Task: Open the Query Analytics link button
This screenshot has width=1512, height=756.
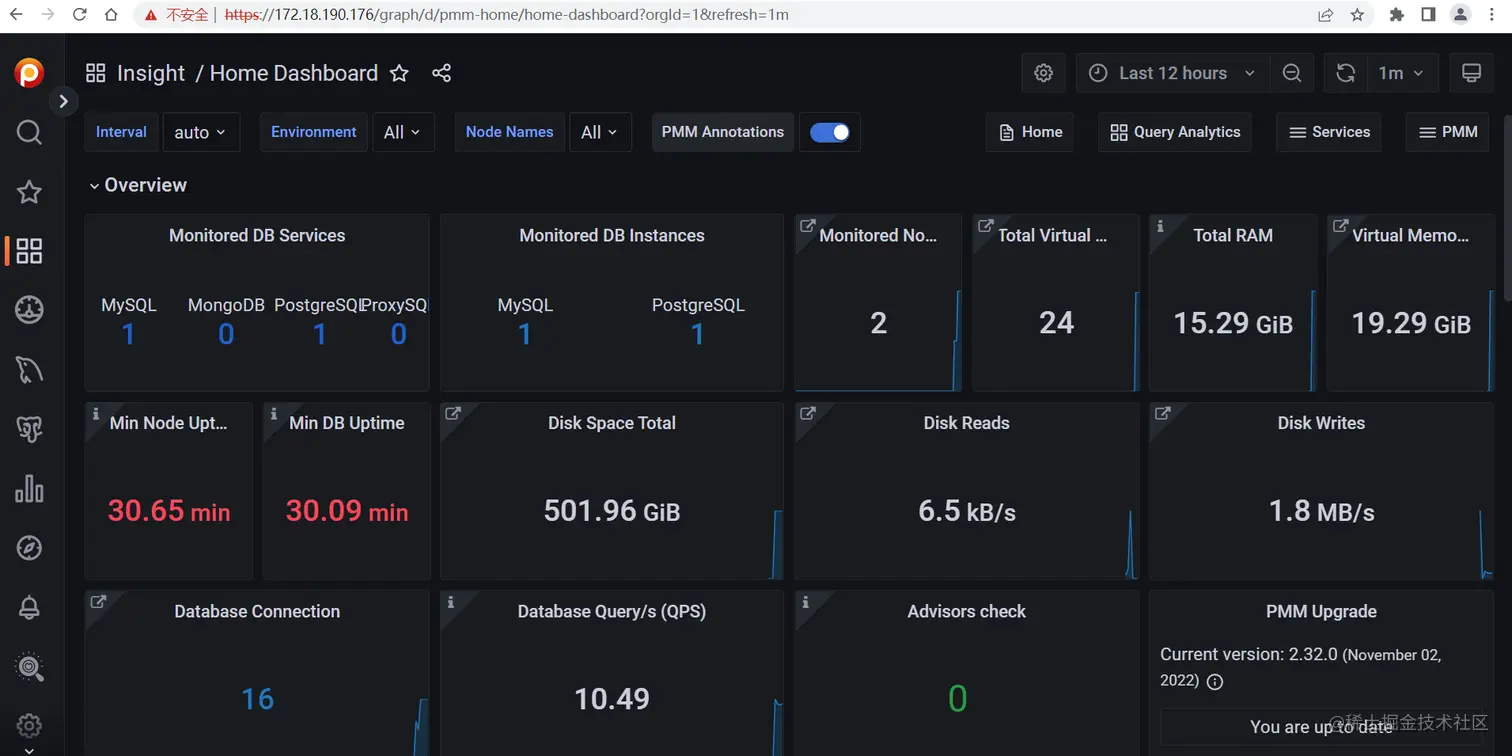Action: tap(1175, 132)
